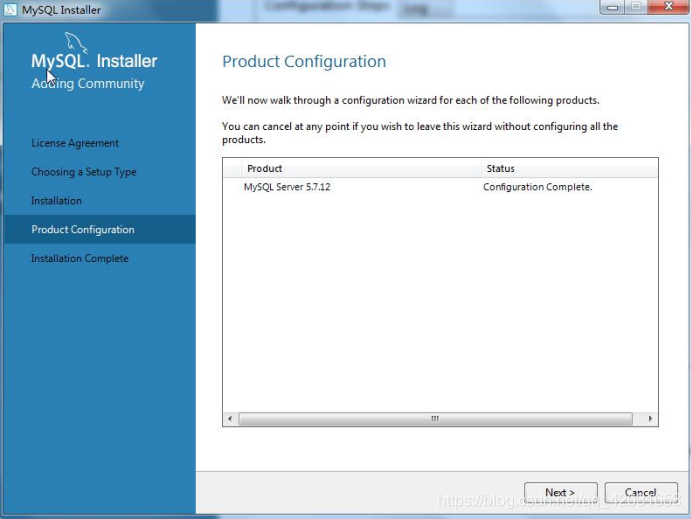Image resolution: width=691 pixels, height=519 pixels.
Task: Click the horizontal scrollbar left arrow
Action: tap(230, 419)
